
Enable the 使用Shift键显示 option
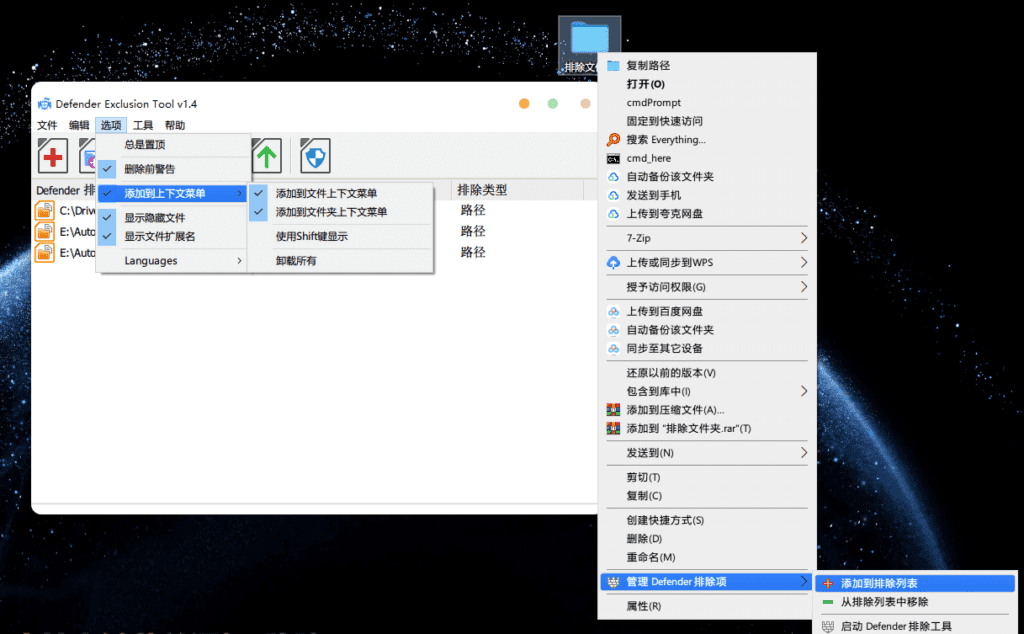[x=340, y=236]
